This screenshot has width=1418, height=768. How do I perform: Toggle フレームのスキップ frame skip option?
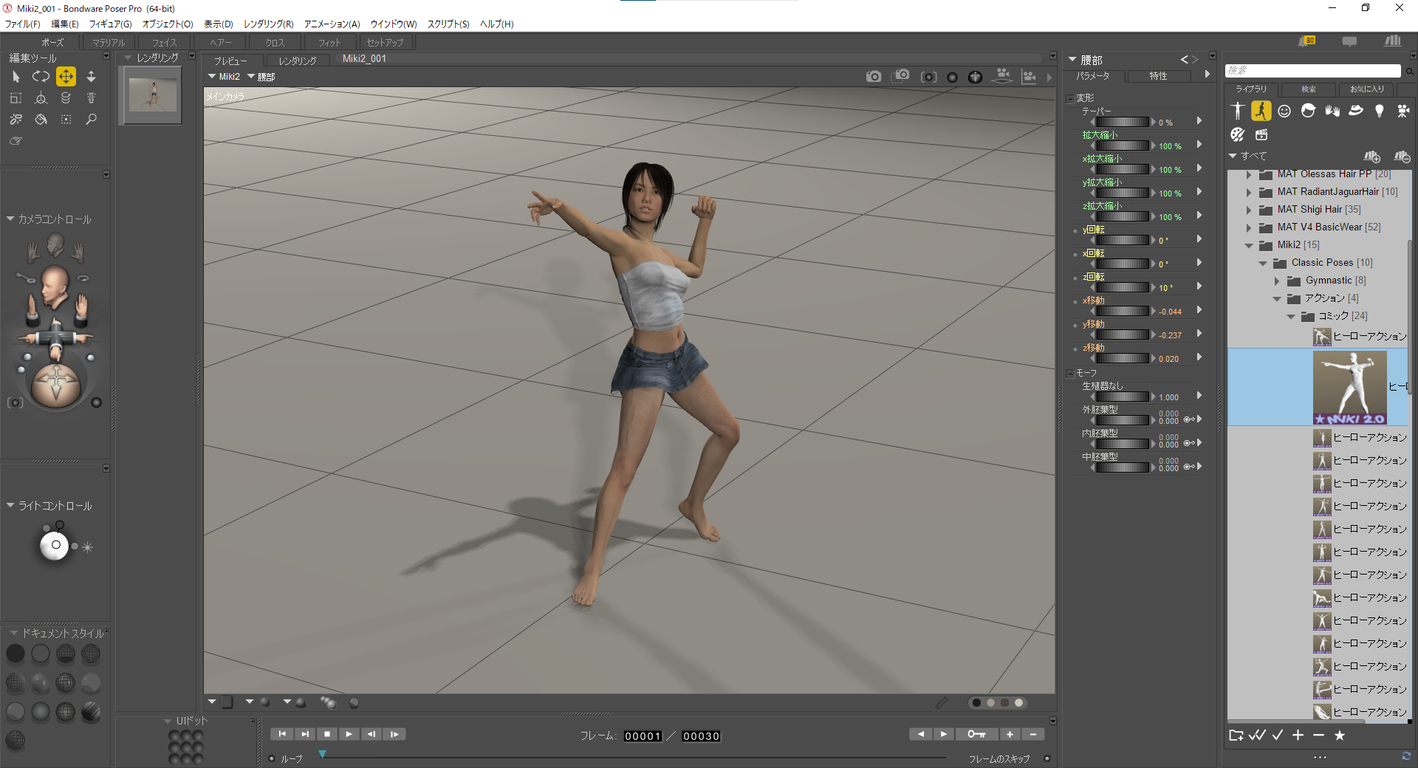click(x=1047, y=759)
